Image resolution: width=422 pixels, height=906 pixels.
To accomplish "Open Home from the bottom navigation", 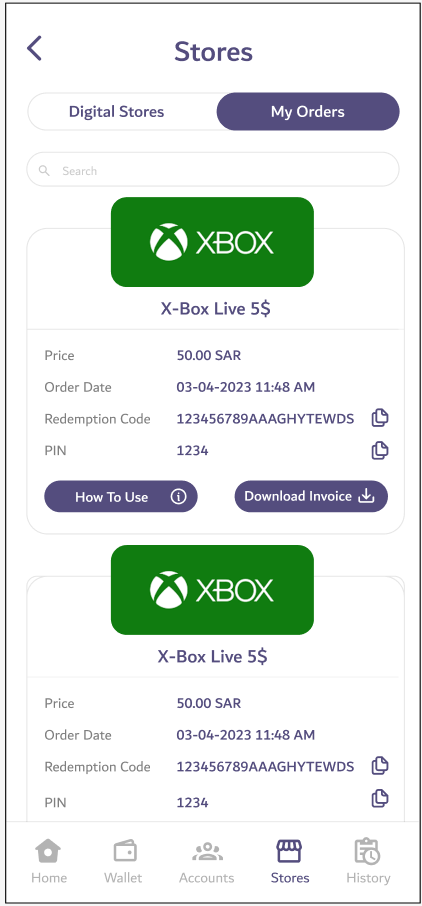I will (x=49, y=862).
